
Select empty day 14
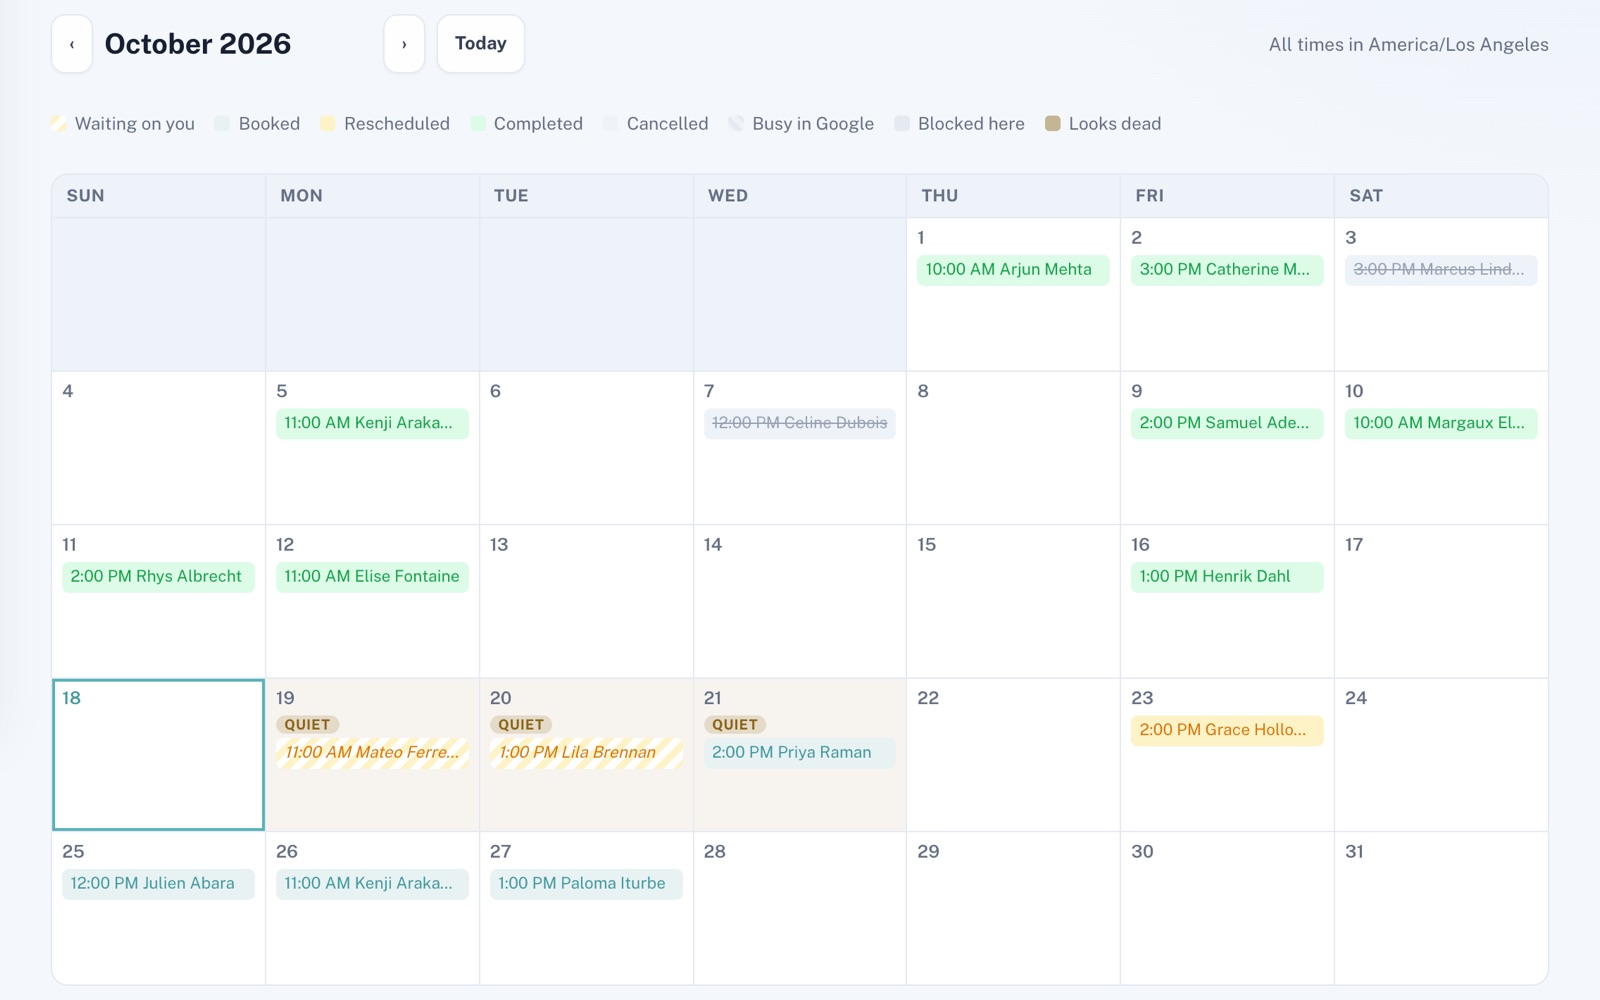click(800, 601)
